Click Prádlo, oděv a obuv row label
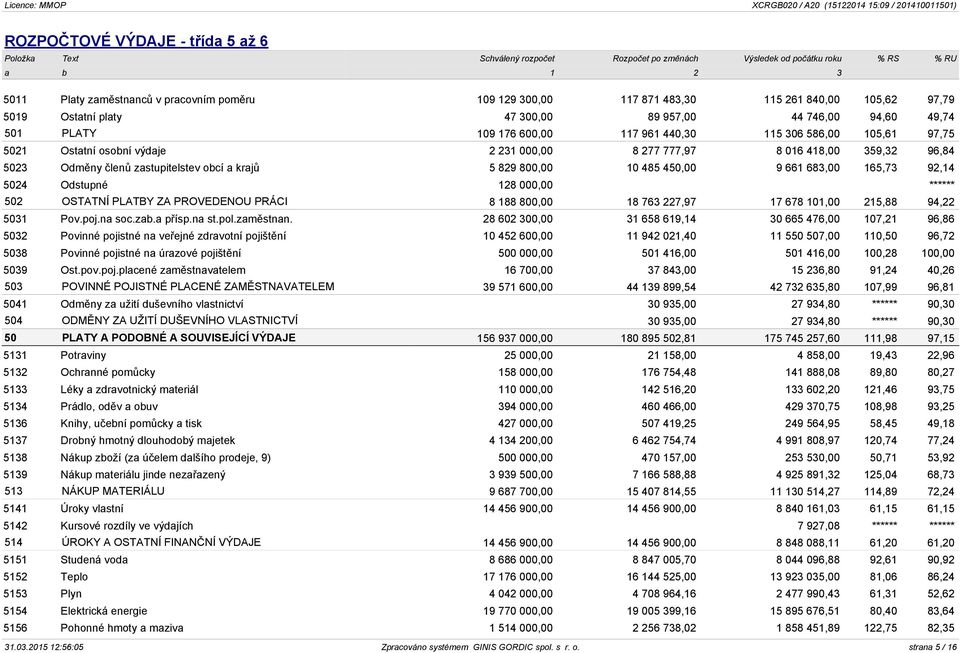The height and width of the screenshot is (653, 960). (109, 406)
